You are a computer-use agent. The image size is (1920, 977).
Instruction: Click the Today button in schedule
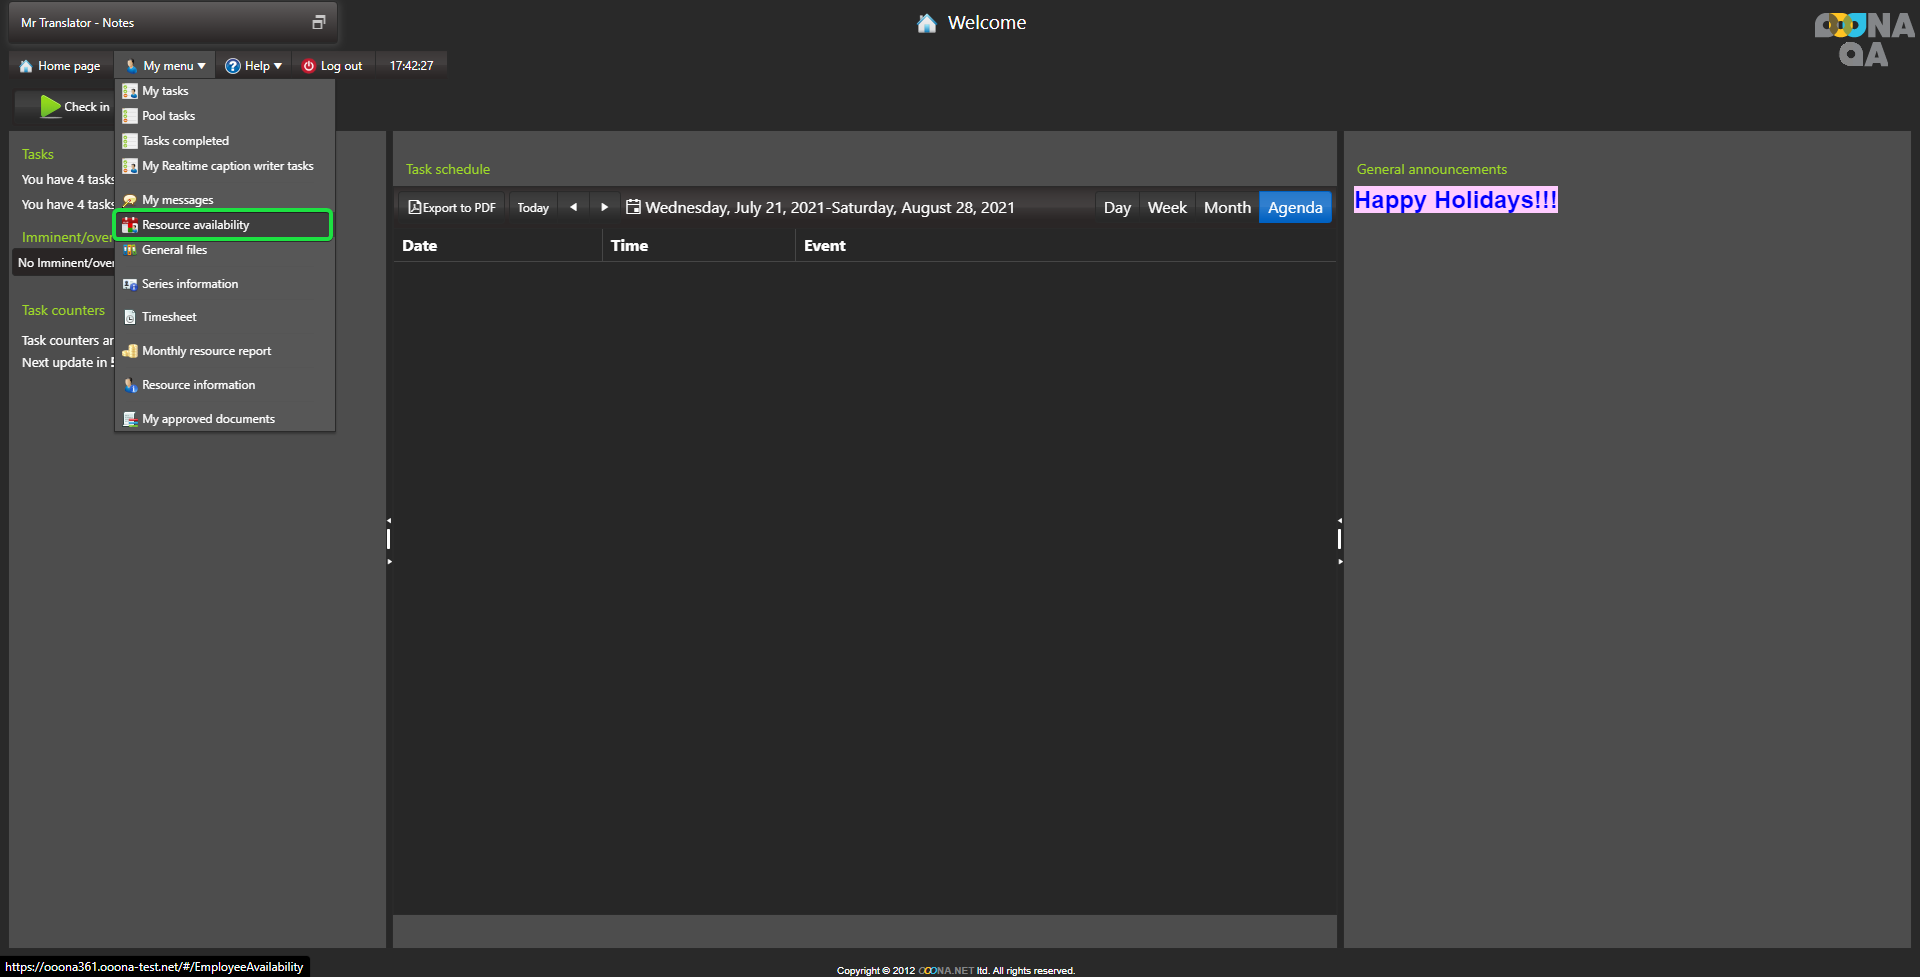tap(533, 207)
